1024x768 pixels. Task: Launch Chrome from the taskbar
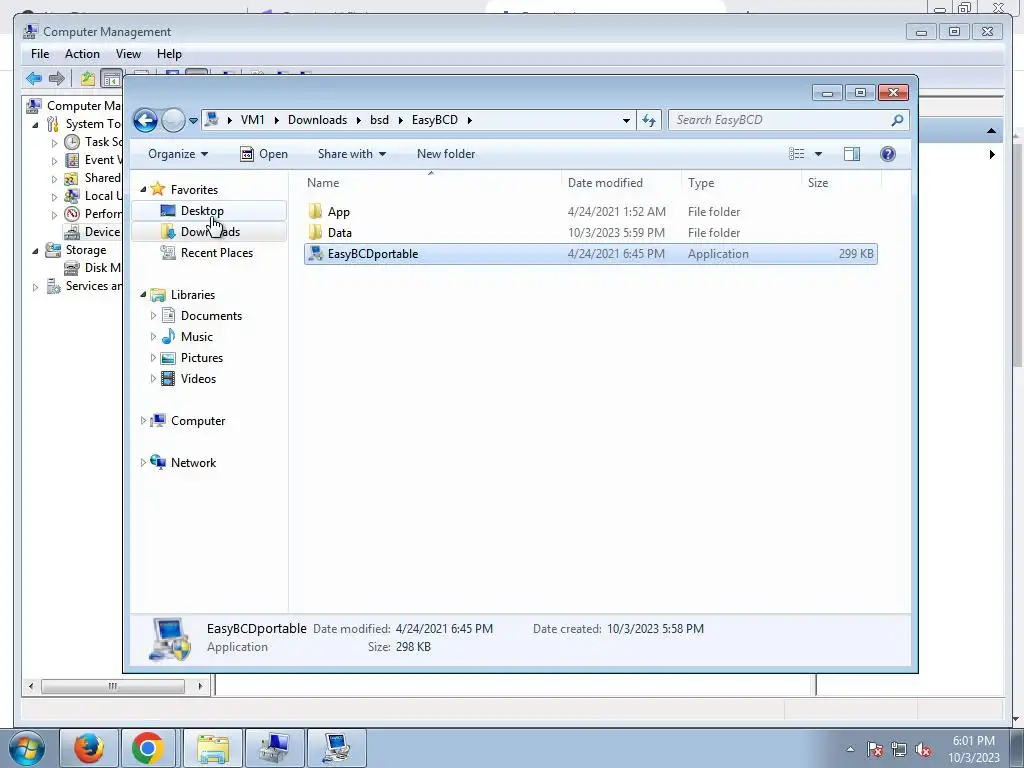click(148, 748)
